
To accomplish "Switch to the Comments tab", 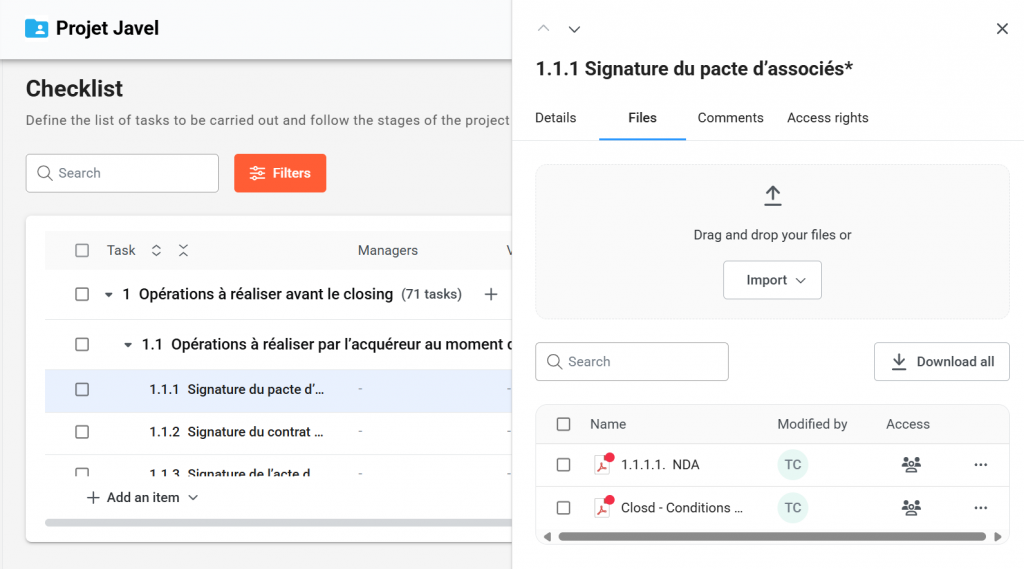I will pos(730,118).
